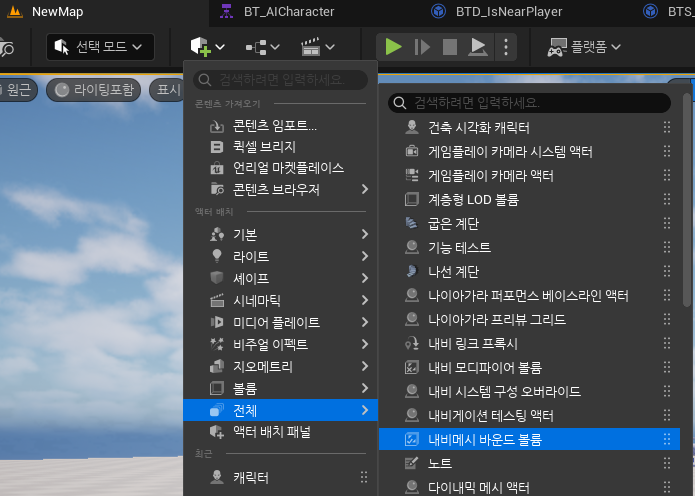Select the 기능 테스트 list label
This screenshot has height=496, width=695.
click(x=459, y=247)
